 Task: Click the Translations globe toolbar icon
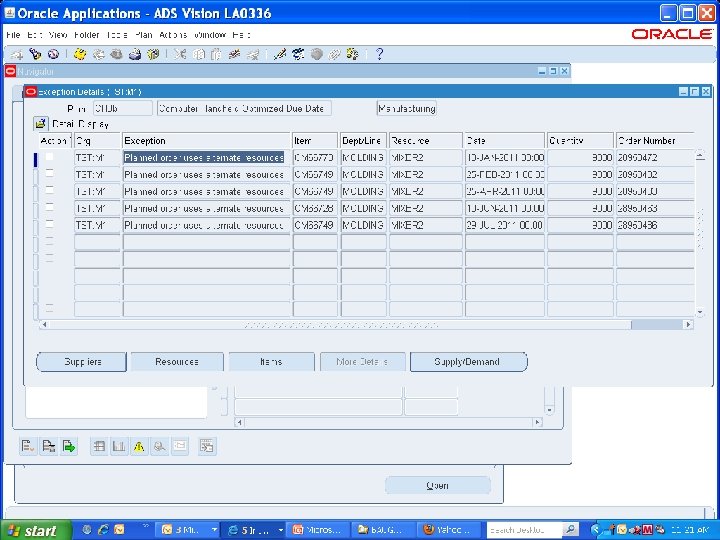[316, 55]
